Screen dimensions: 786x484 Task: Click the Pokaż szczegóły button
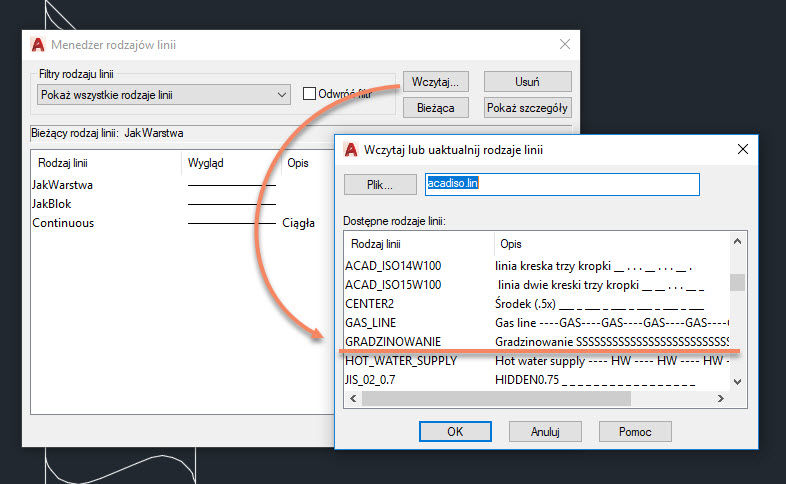click(x=527, y=108)
